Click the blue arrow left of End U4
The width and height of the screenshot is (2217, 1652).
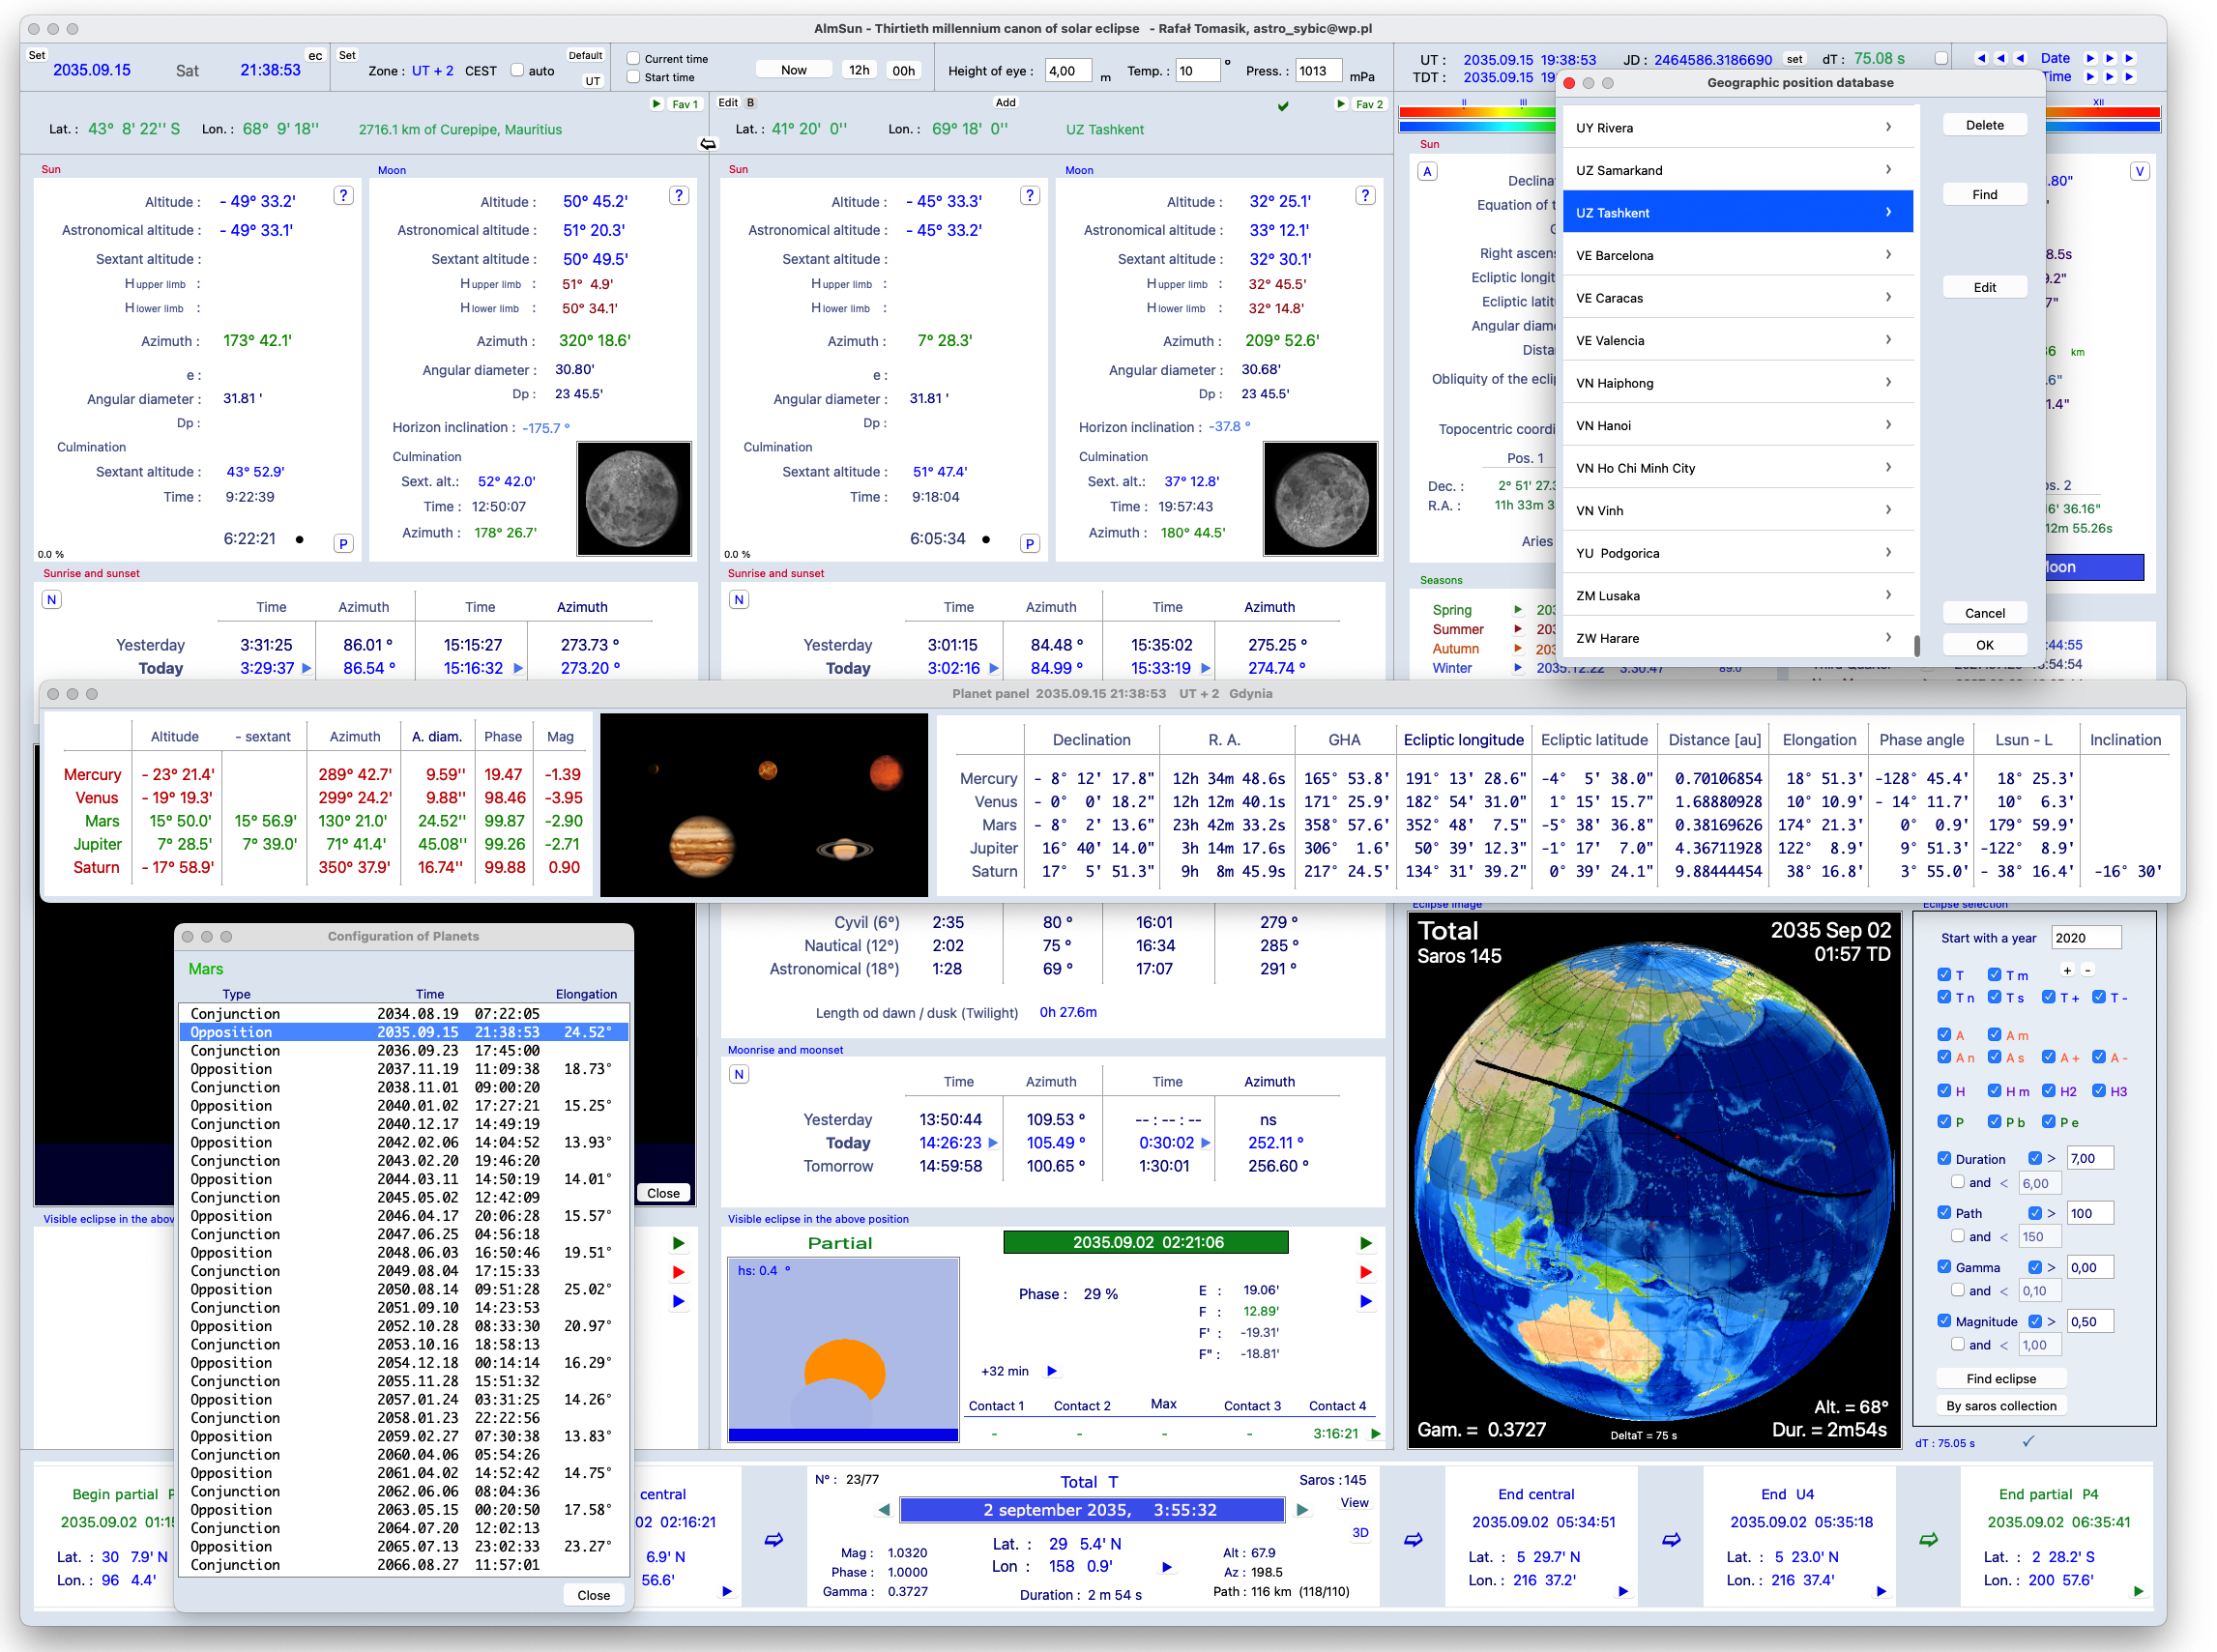[x=1671, y=1540]
